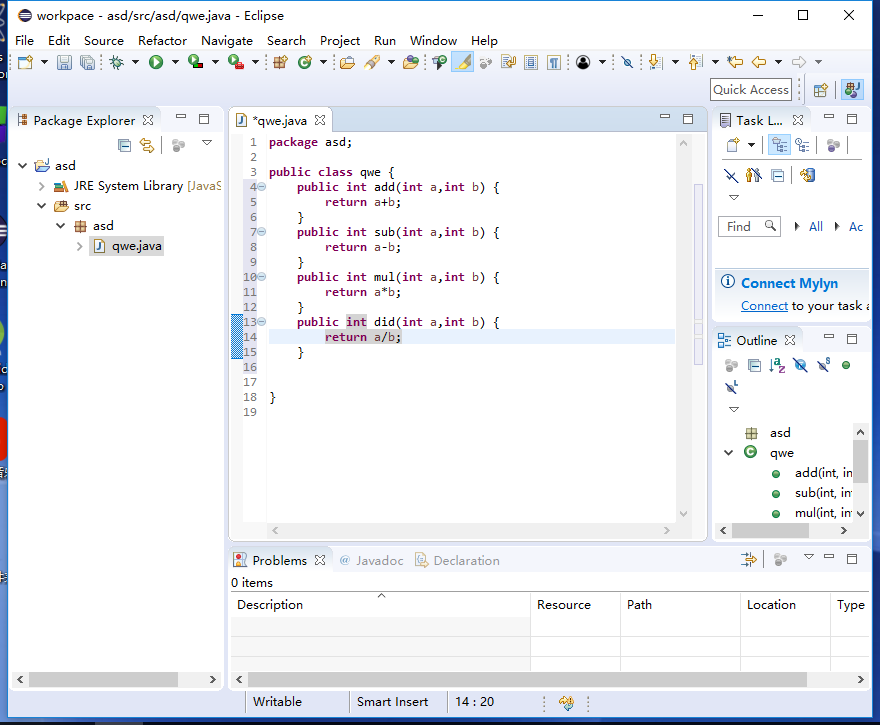Toggle Show Whitespace Characters pilcrow button
880x725 pixels.
click(554, 62)
